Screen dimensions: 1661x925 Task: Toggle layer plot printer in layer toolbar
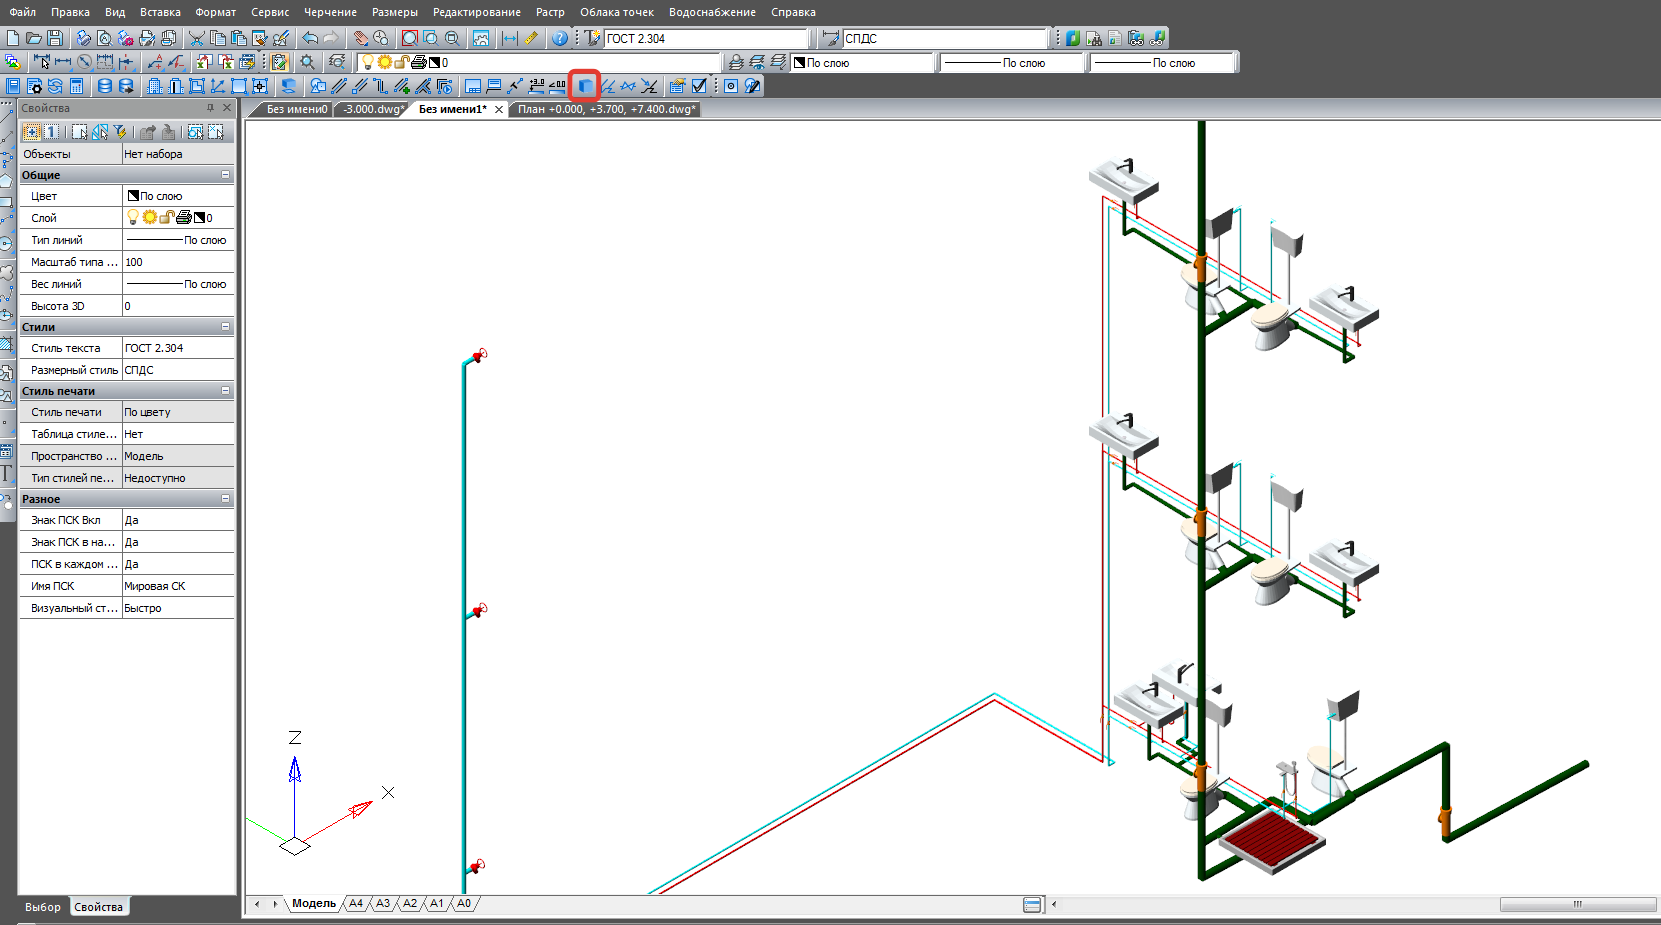coord(418,63)
